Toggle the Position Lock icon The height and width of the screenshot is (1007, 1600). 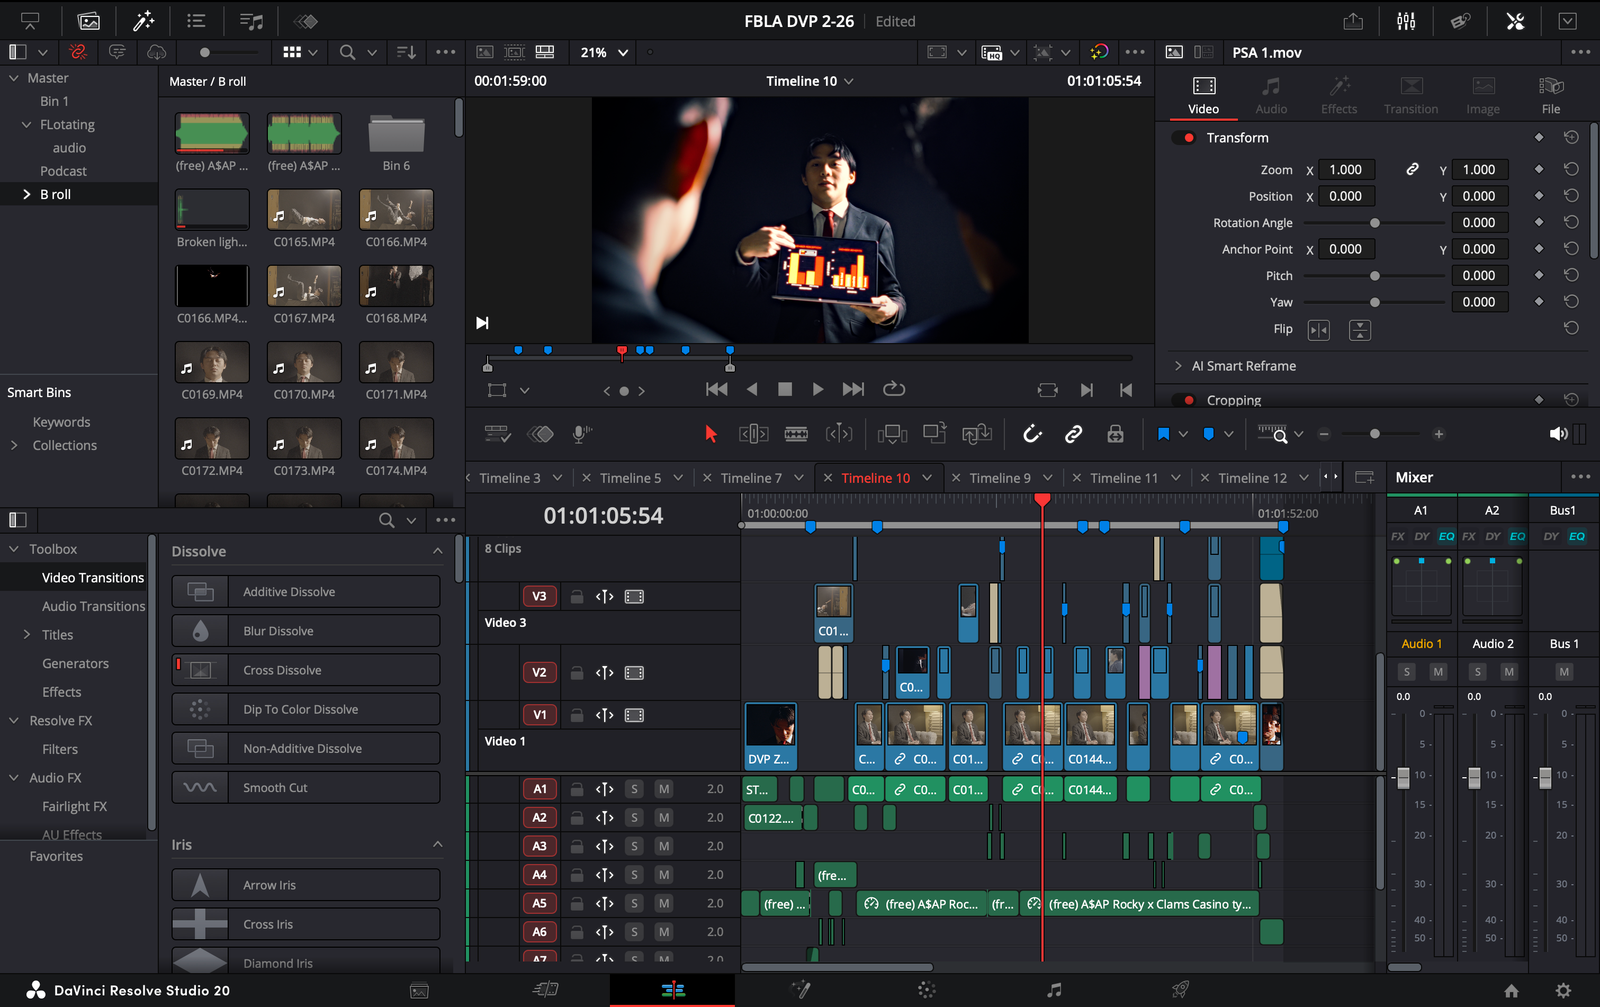1115,434
